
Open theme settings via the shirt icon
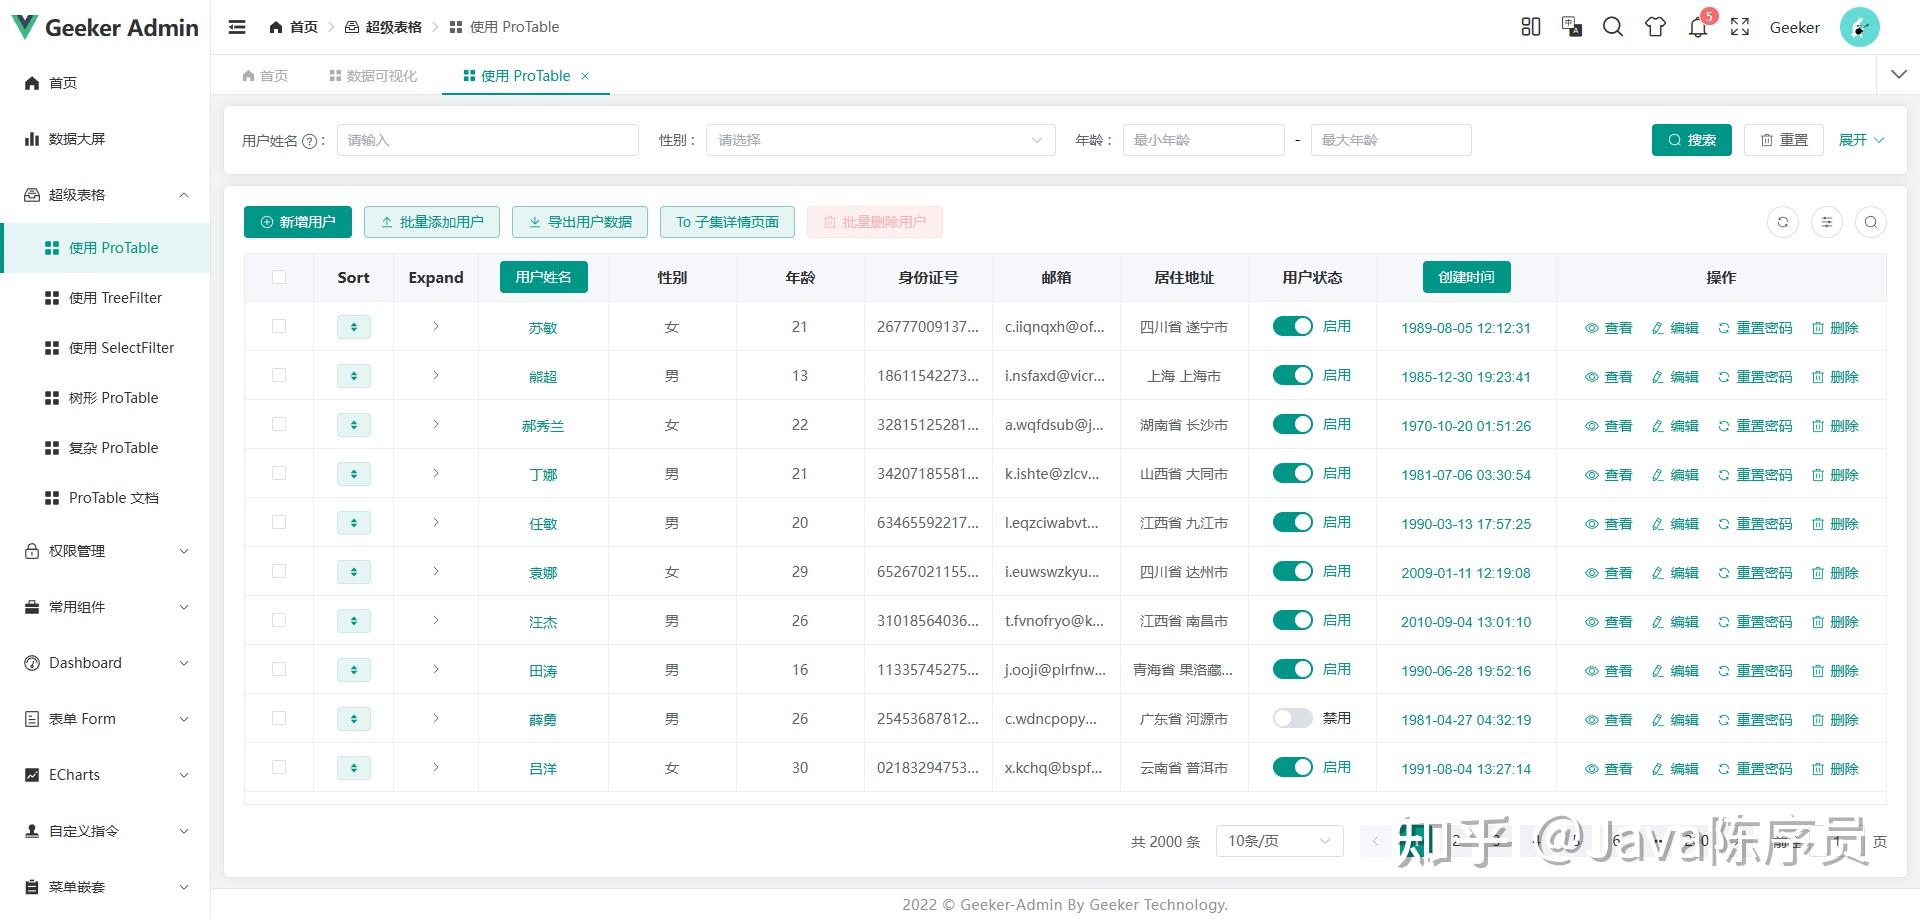[x=1654, y=27]
